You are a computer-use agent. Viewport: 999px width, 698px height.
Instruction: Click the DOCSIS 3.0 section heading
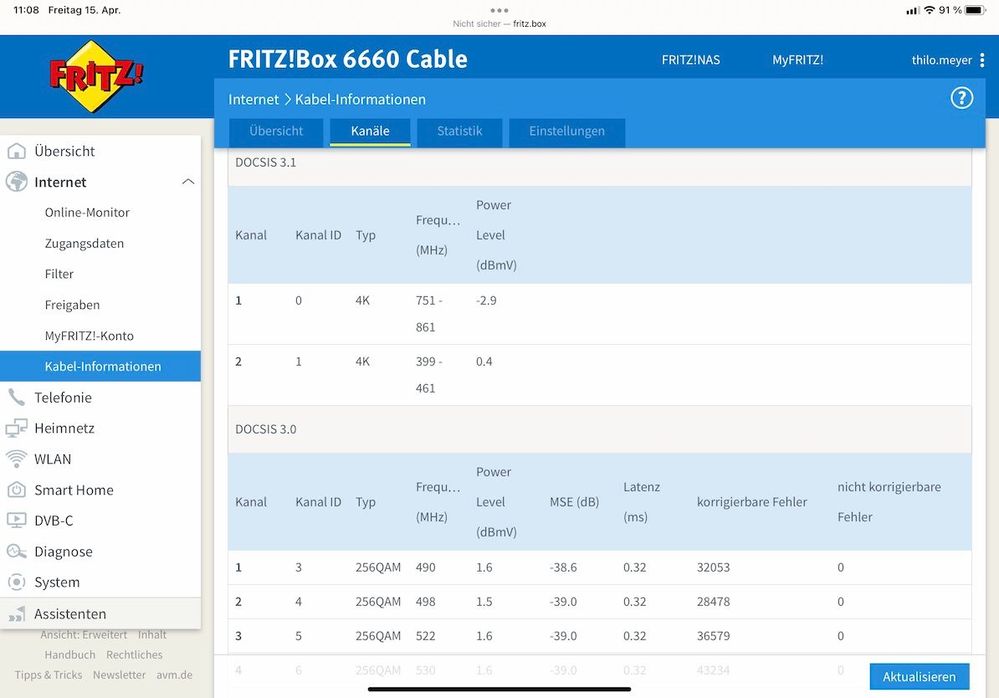point(266,429)
